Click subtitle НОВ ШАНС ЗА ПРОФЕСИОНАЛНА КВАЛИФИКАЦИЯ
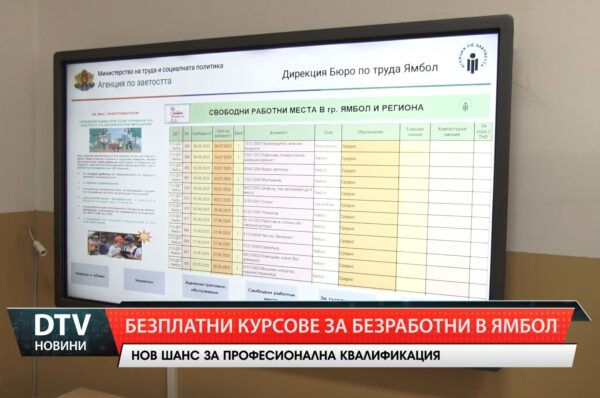 285,355
